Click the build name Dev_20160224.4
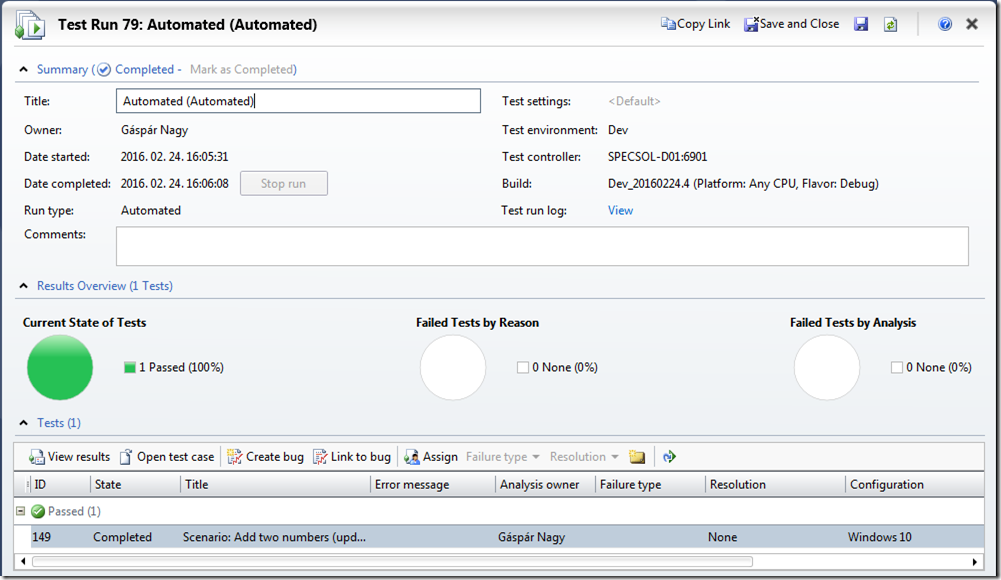The width and height of the screenshot is (1001, 580). pos(649,184)
